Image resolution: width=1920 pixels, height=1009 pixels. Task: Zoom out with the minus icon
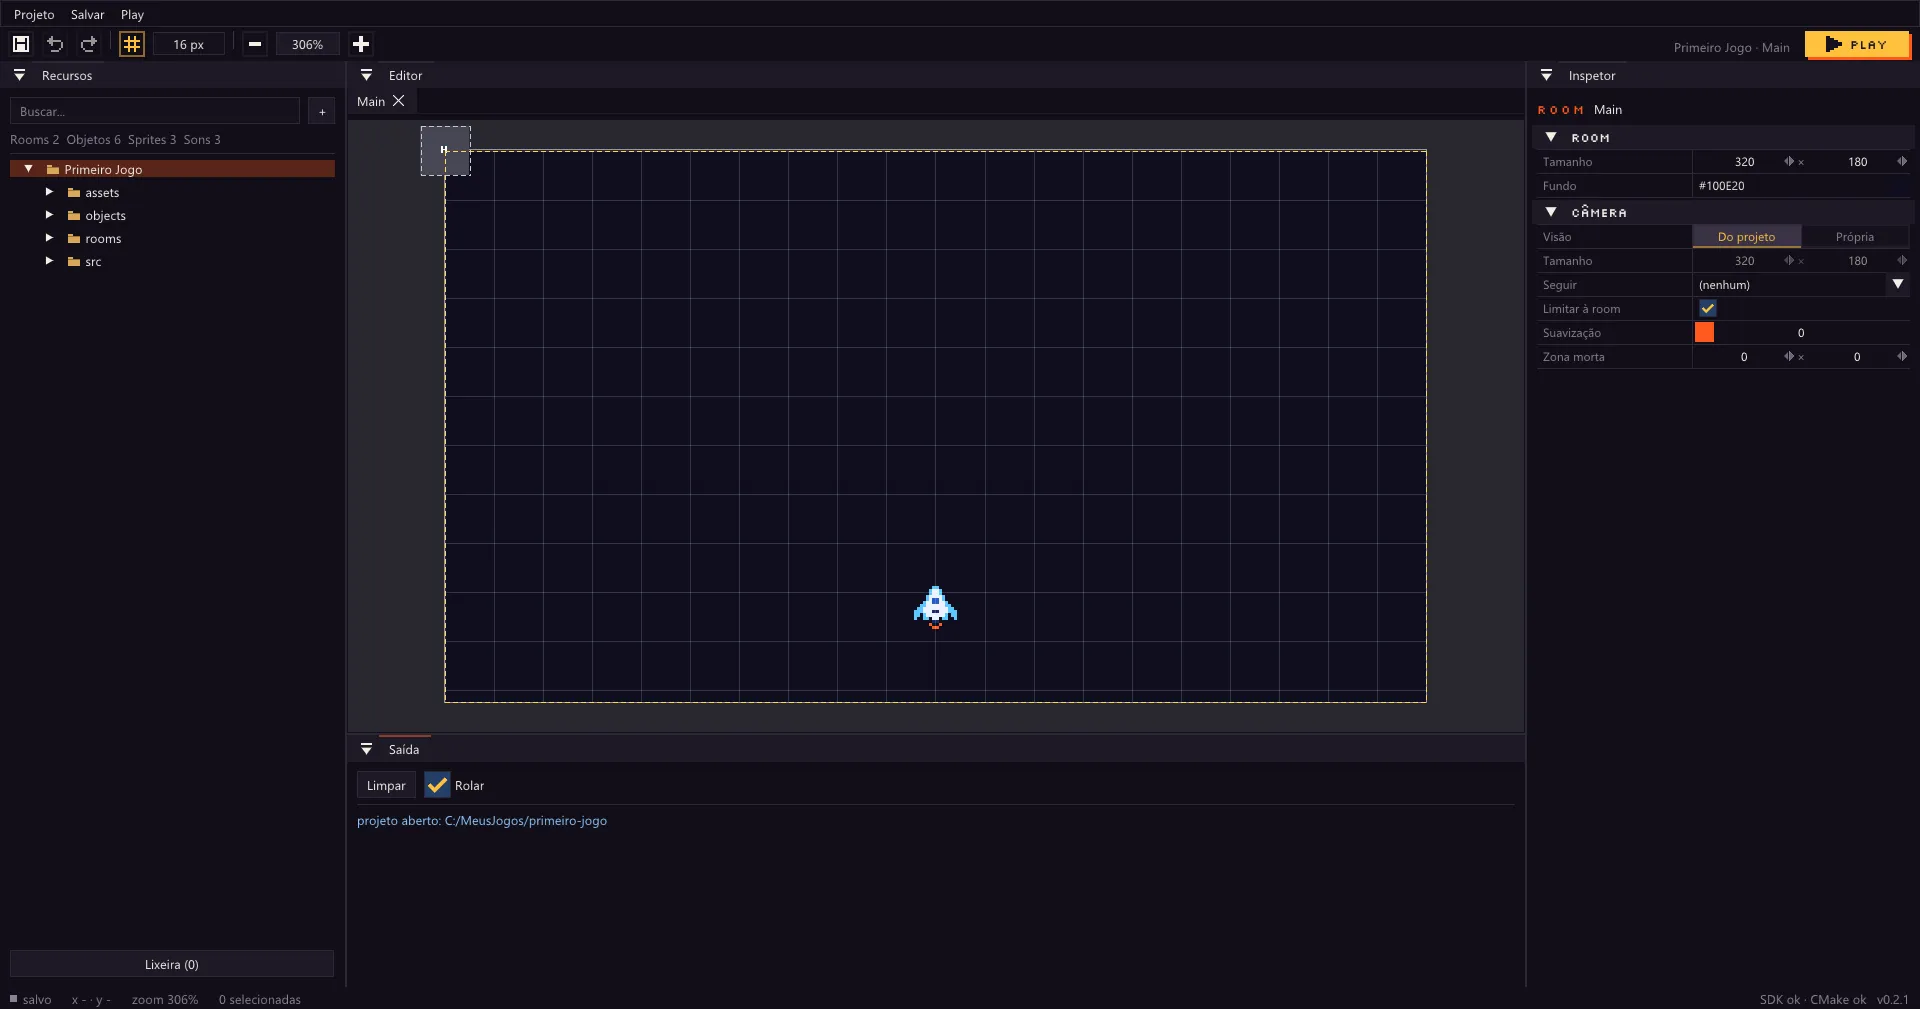point(255,44)
